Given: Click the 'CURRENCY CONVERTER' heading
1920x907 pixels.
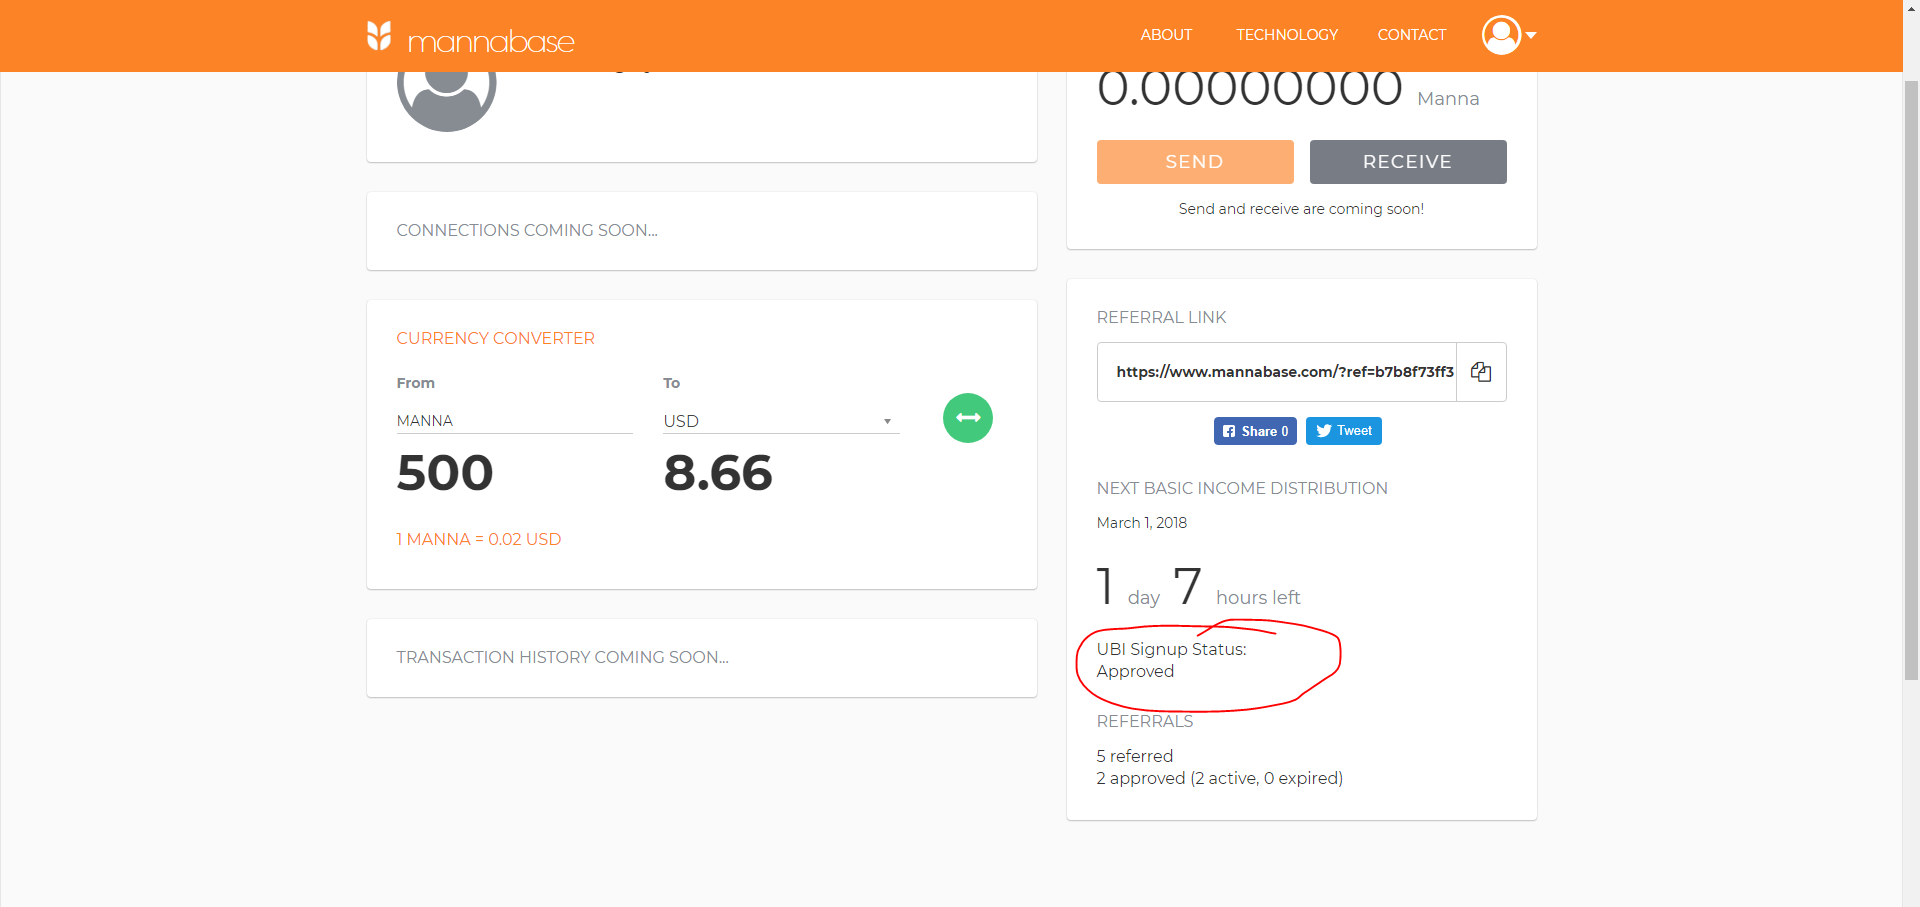Looking at the screenshot, I should pyautogui.click(x=496, y=338).
